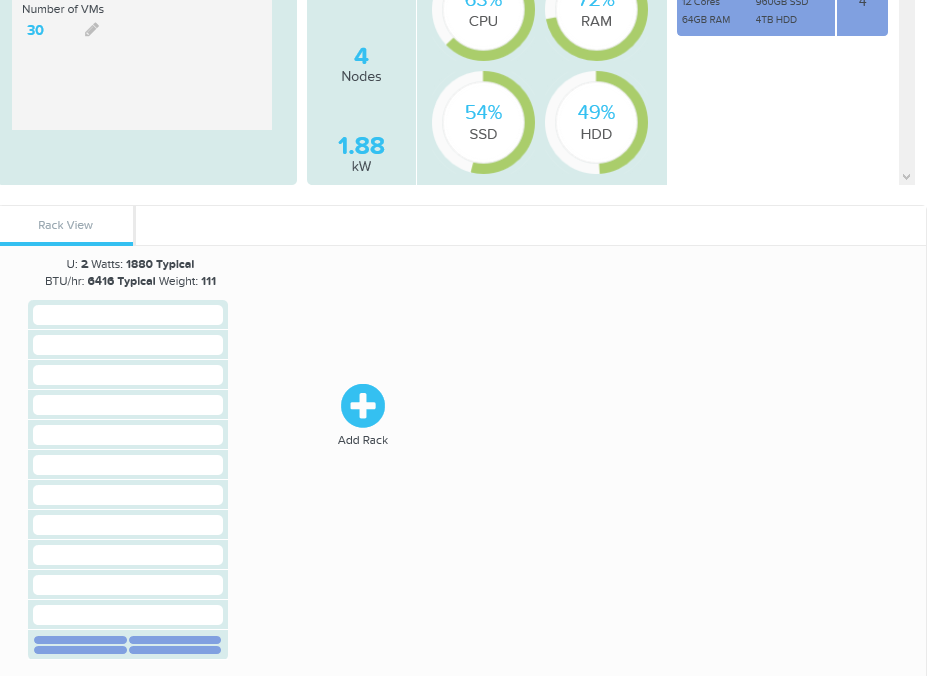Click the Add Rack button label
The width and height of the screenshot is (933, 676).
coord(362,440)
